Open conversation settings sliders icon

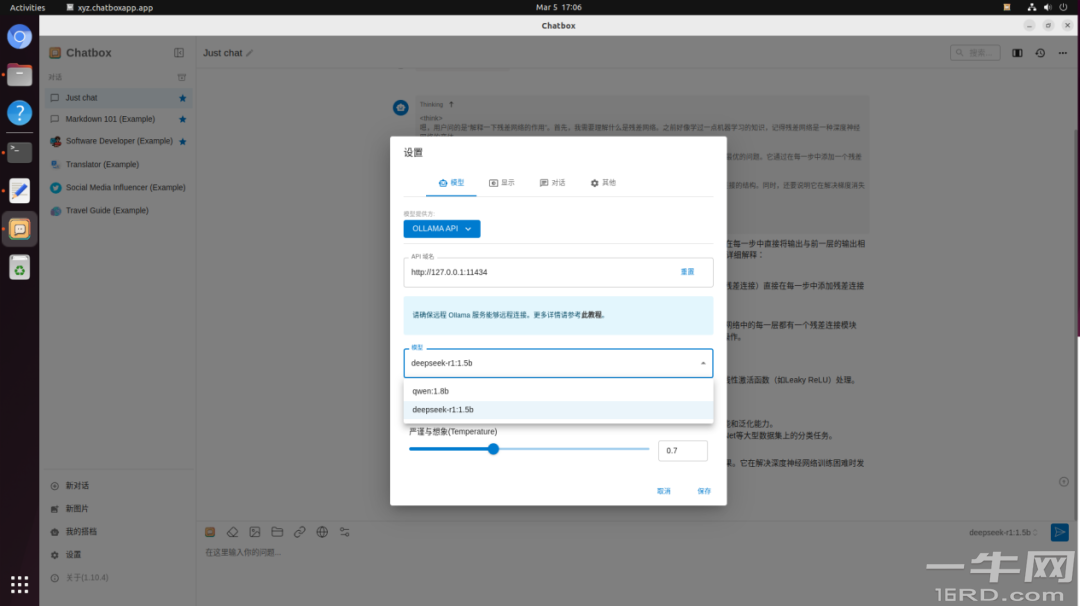(x=344, y=532)
